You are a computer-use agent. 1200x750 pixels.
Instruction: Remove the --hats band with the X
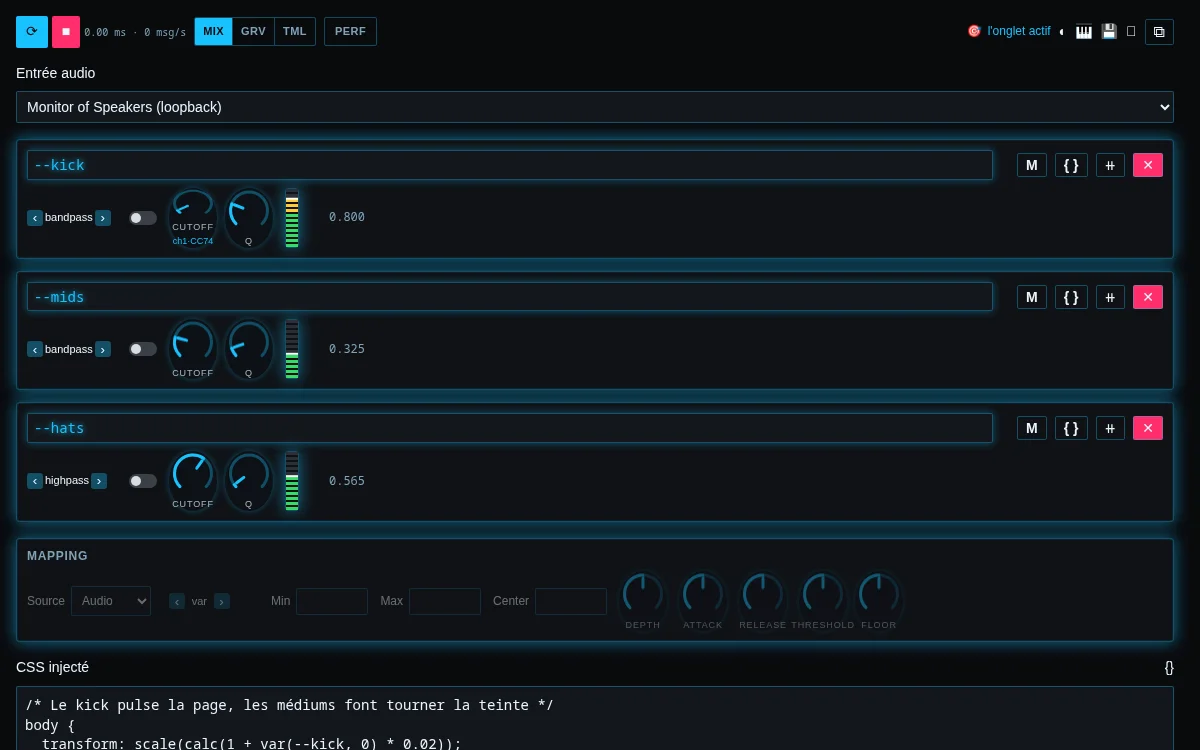point(1148,428)
